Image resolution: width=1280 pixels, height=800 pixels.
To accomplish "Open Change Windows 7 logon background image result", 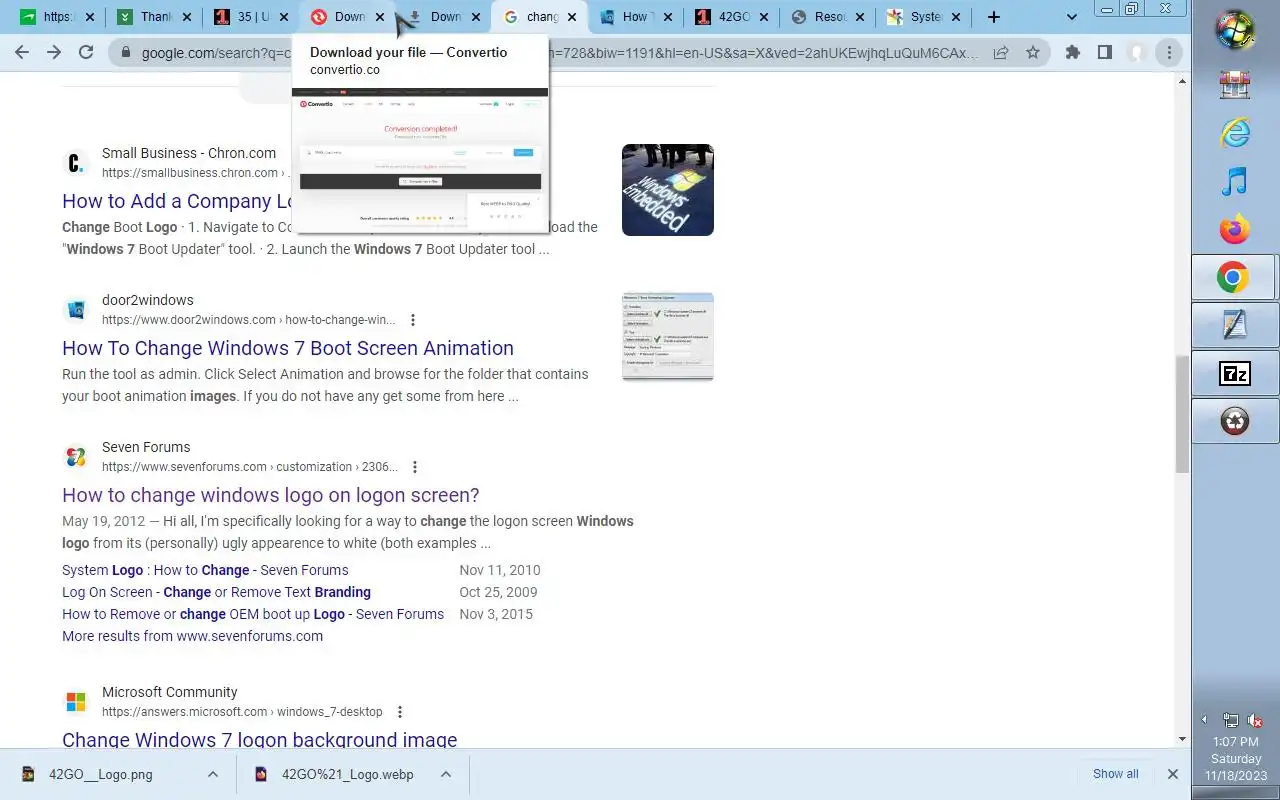I will click(x=260, y=739).
